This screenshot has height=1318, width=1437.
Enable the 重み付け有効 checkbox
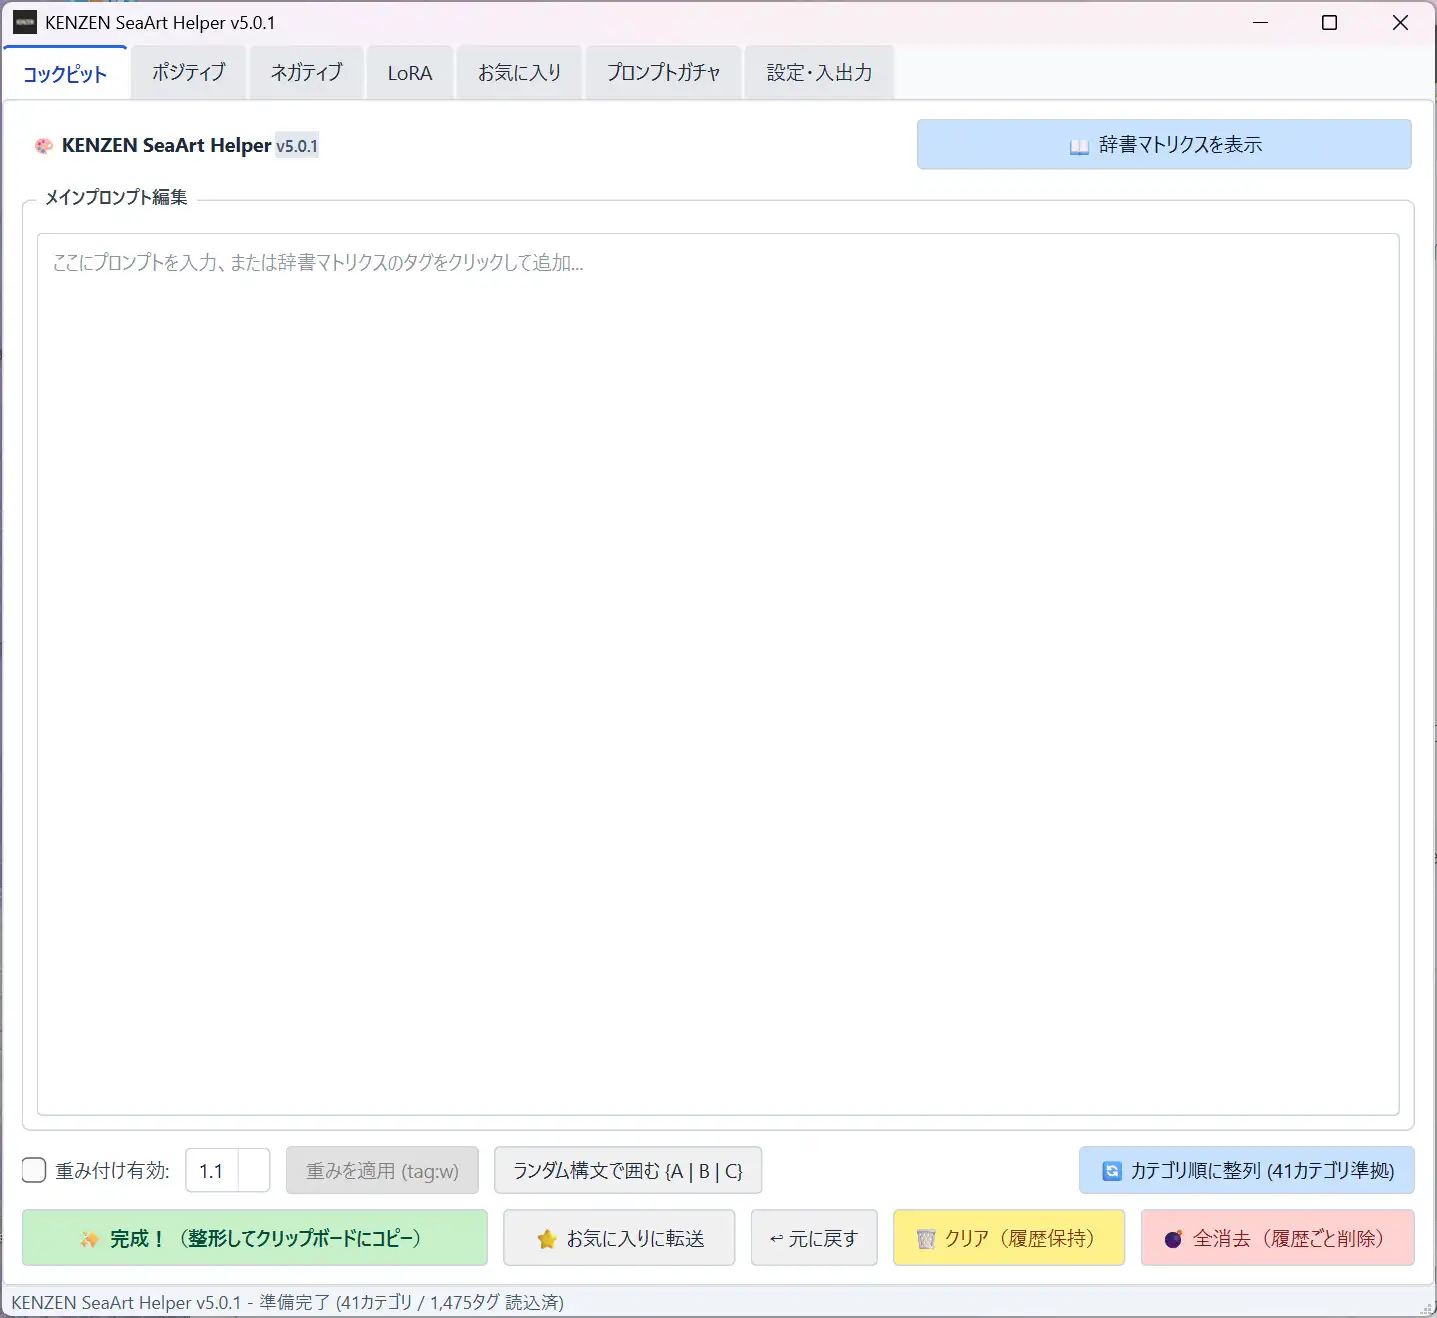34,1170
